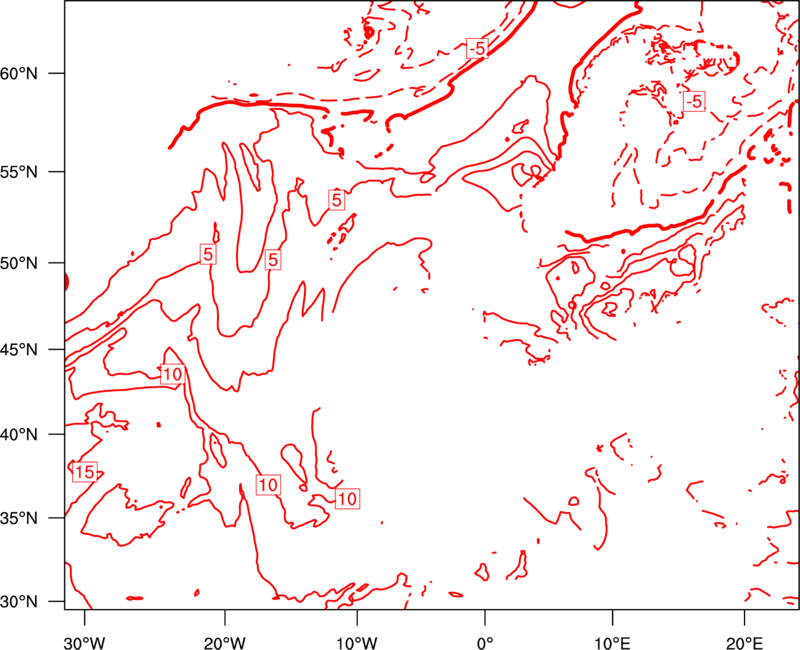Viewport: 800px width, 650px height.
Task: Click the 10 contour label nearest 10°W
Action: coord(347,498)
